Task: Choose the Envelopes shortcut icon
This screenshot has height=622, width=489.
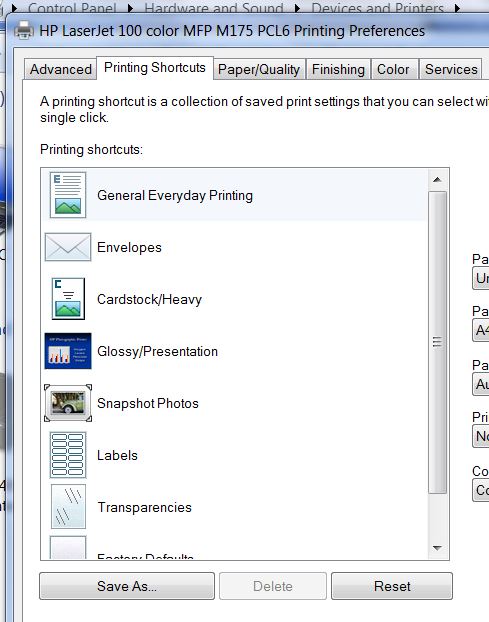Action: [x=68, y=247]
